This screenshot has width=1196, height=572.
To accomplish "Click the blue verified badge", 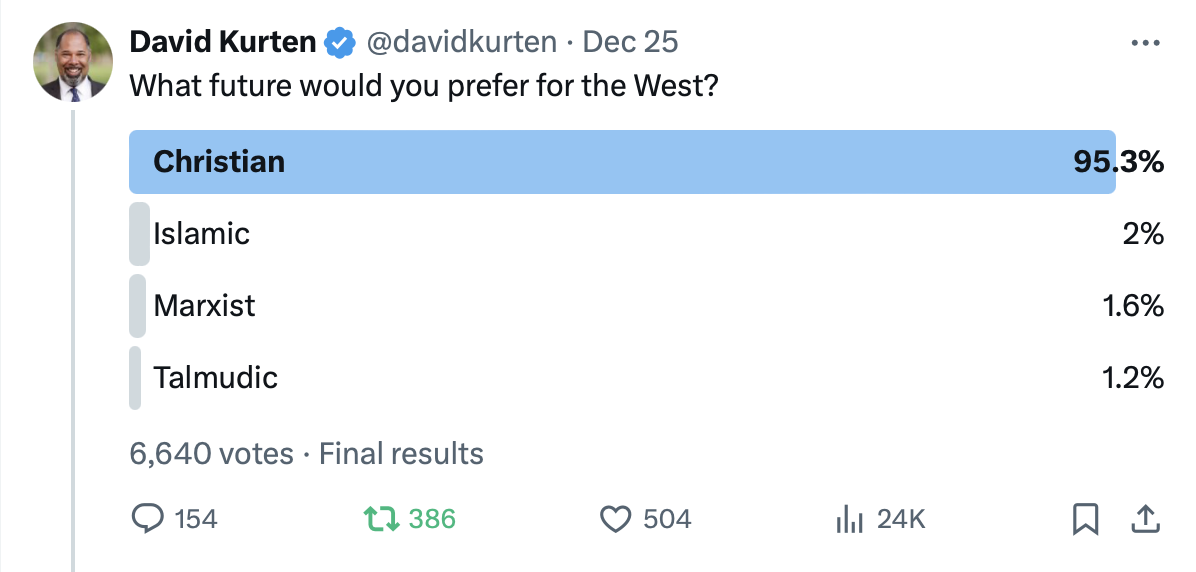I will [340, 43].
